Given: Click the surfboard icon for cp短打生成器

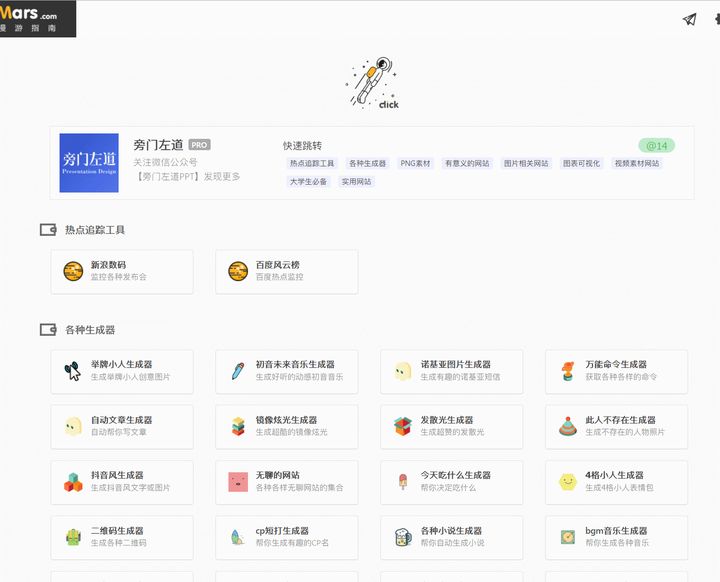Looking at the screenshot, I should [x=237, y=537].
